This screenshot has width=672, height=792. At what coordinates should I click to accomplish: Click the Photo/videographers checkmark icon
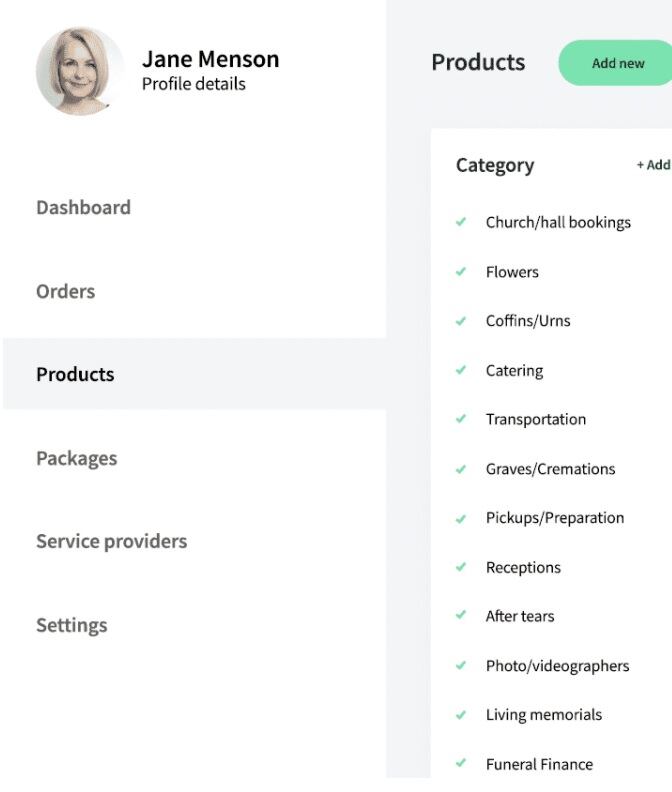click(461, 665)
